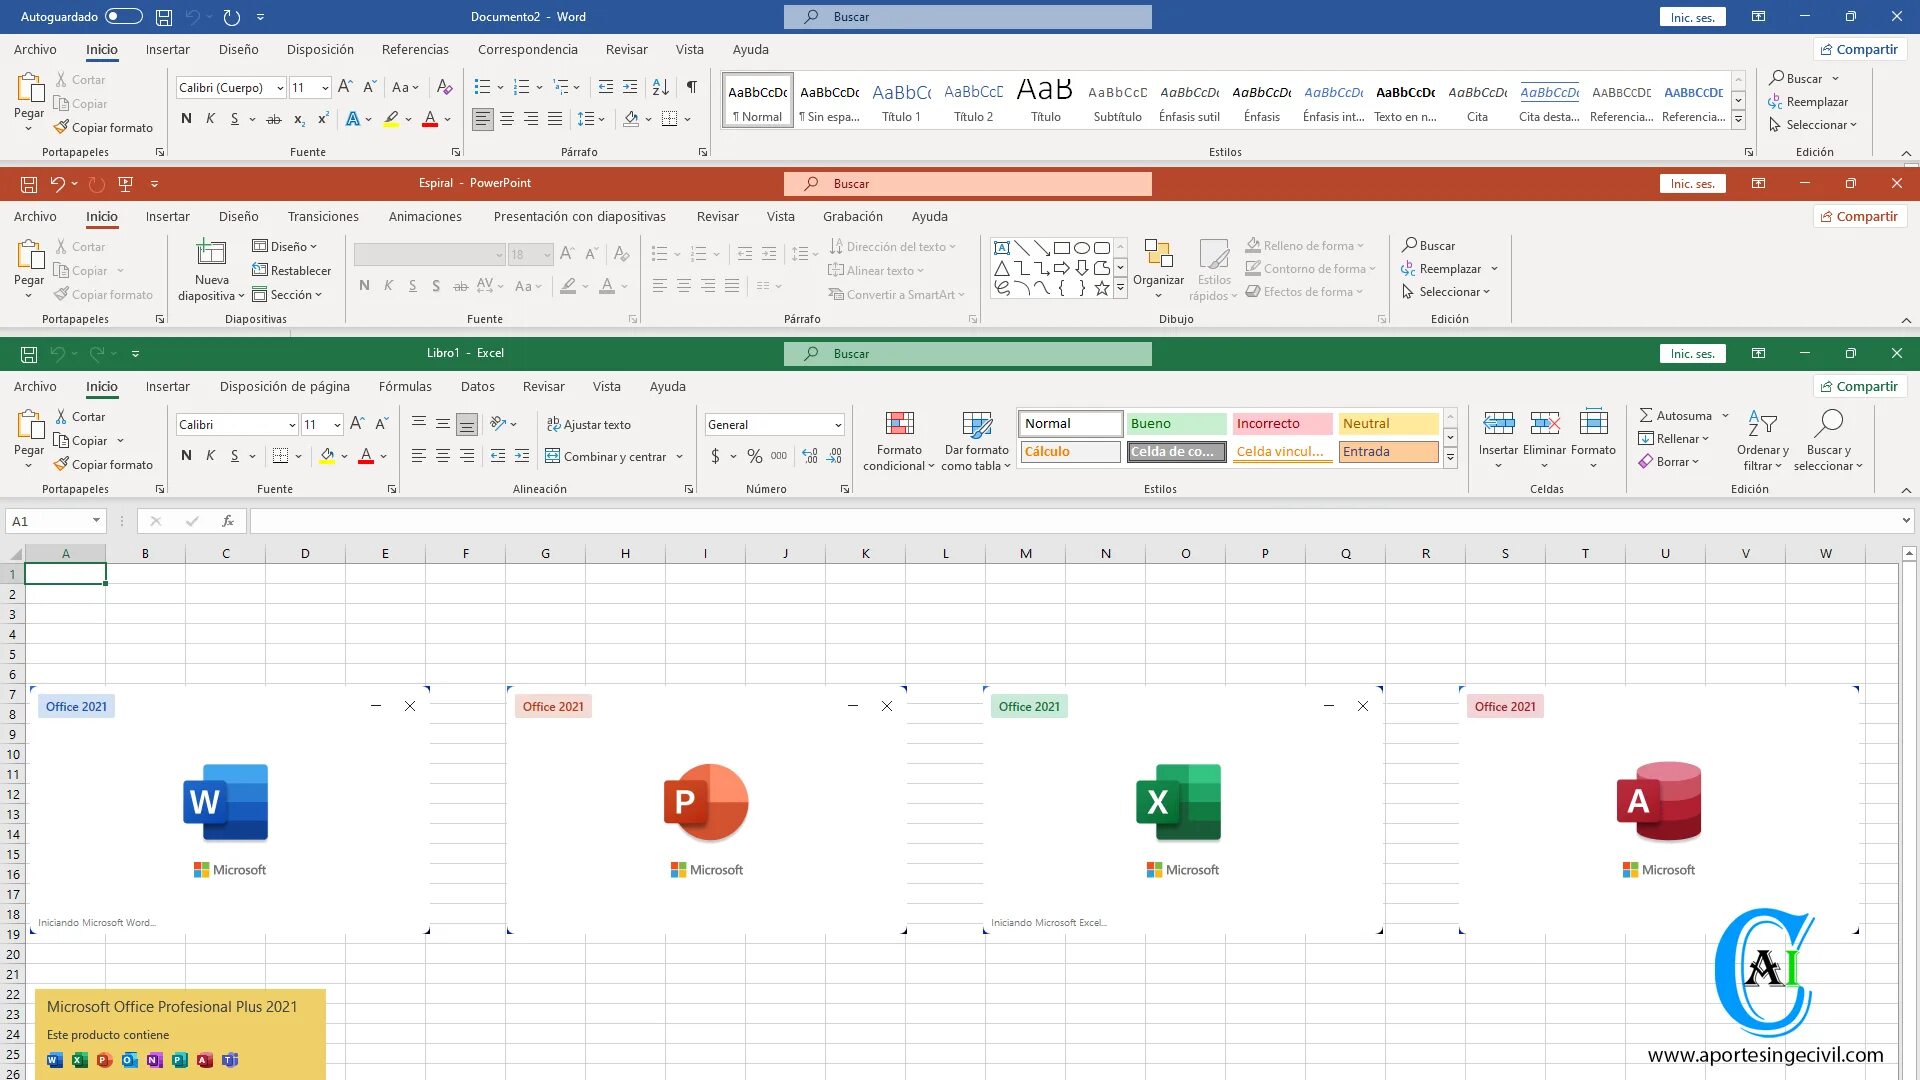Click Compartir button in PowerPoint
Viewport: 1920px width, 1080px height.
coord(1859,217)
